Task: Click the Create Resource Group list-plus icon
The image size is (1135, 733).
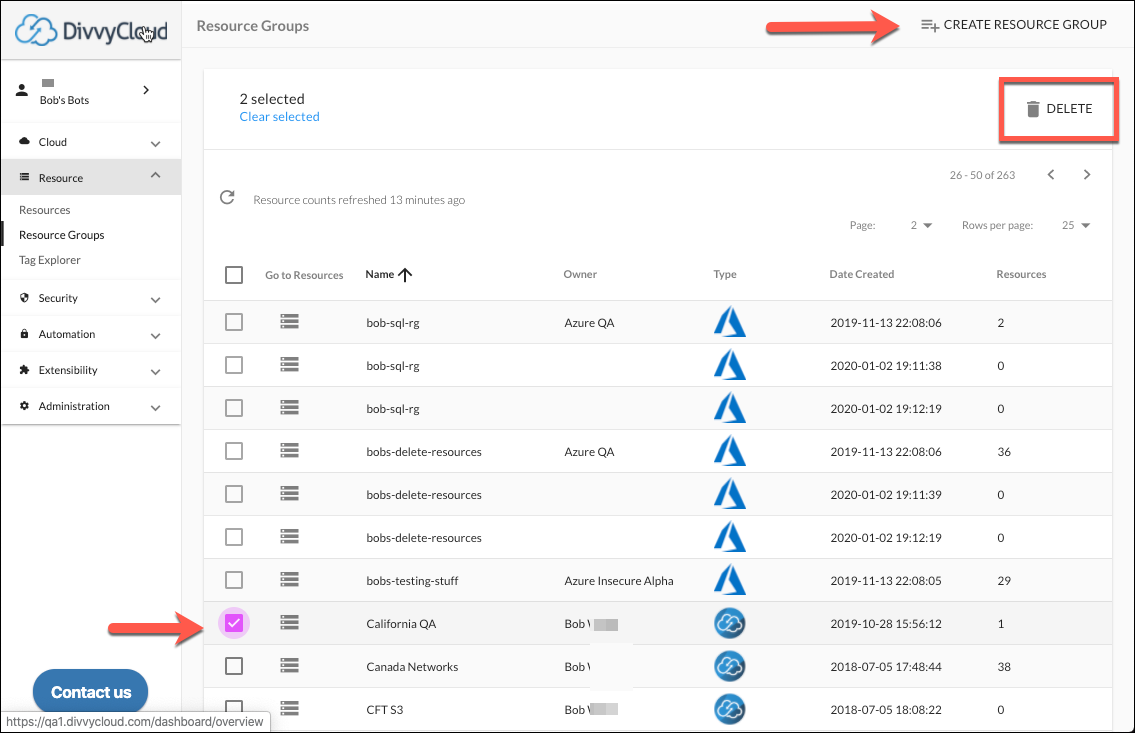Action: (929, 25)
